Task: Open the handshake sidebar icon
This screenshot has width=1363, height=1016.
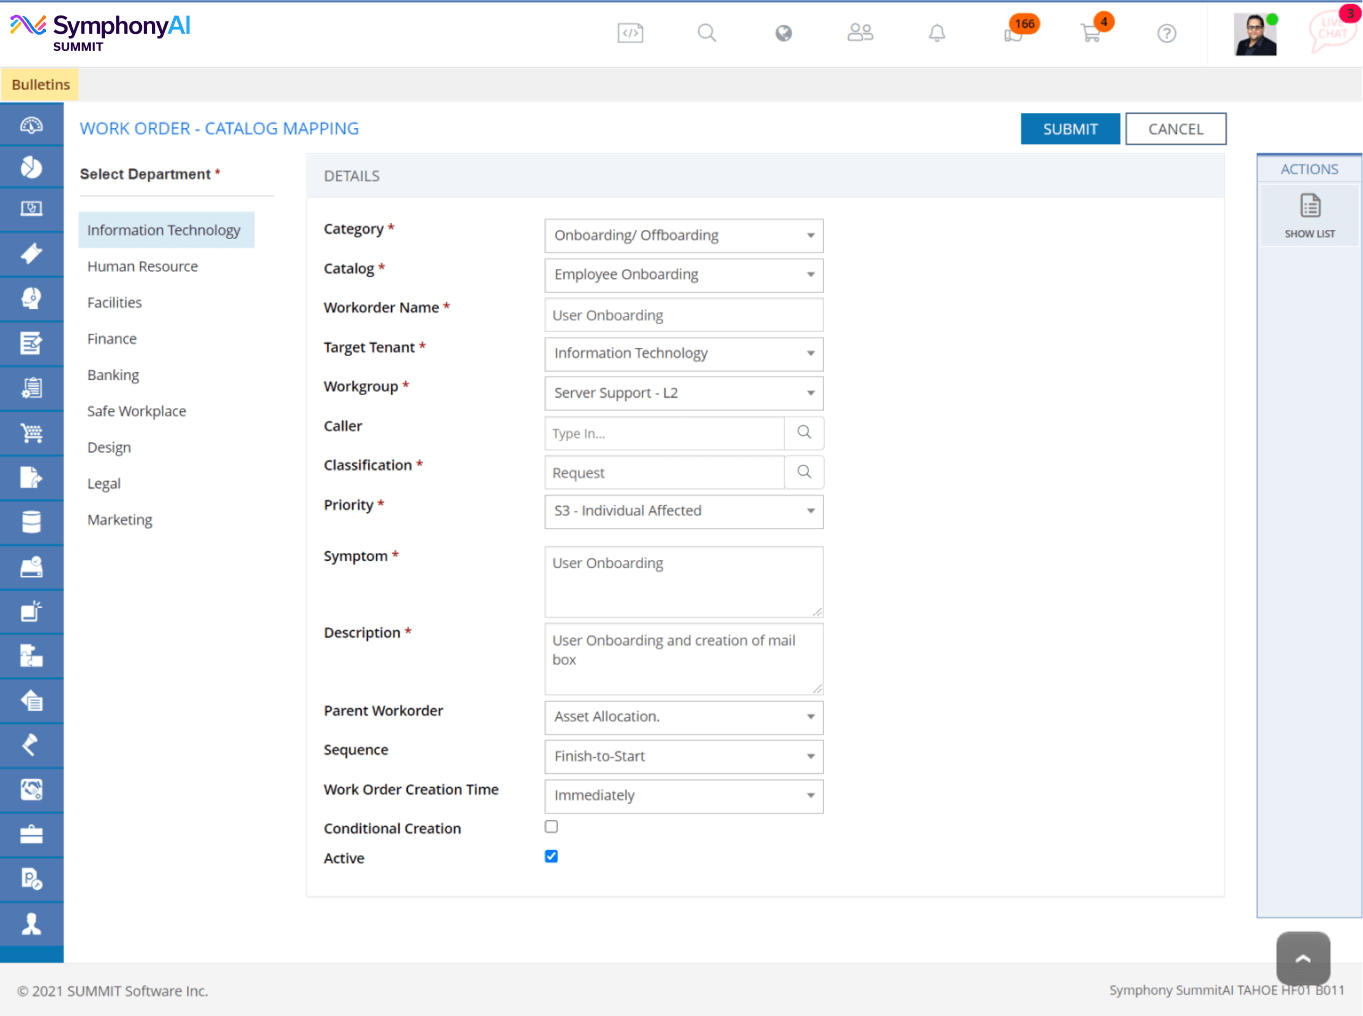Action: [31, 790]
